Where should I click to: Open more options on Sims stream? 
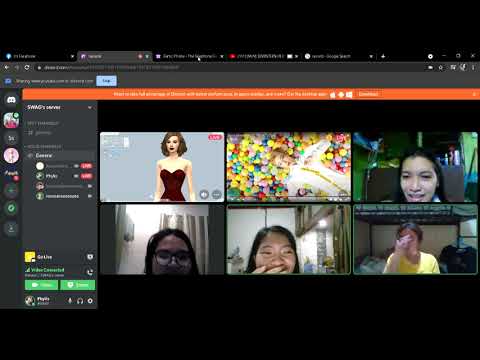[x=217, y=194]
